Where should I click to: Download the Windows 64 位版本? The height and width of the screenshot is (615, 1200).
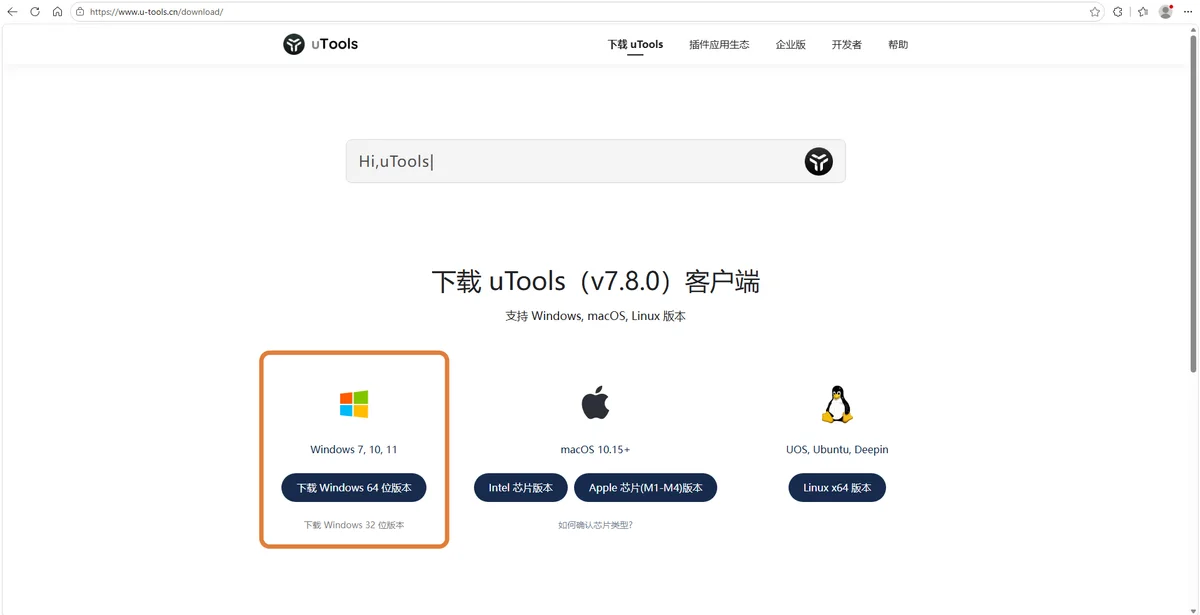pyautogui.click(x=354, y=488)
